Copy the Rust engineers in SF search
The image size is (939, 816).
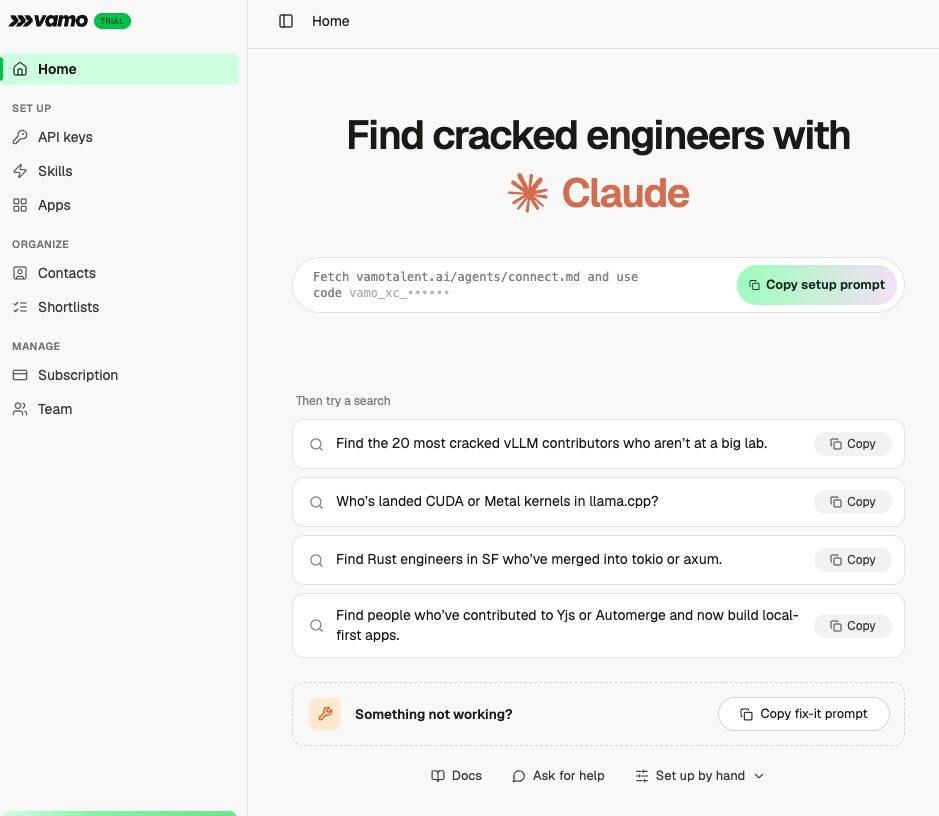(853, 560)
